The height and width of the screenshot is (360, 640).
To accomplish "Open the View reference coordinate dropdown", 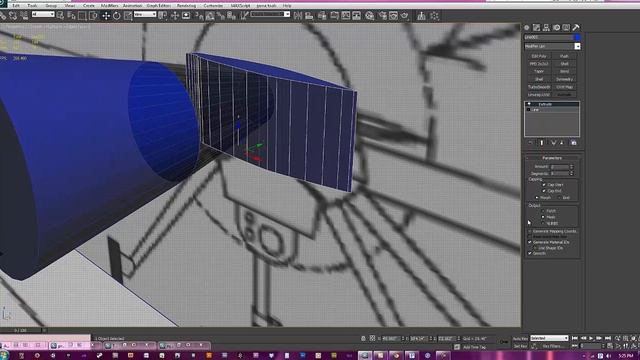I will [145, 14].
